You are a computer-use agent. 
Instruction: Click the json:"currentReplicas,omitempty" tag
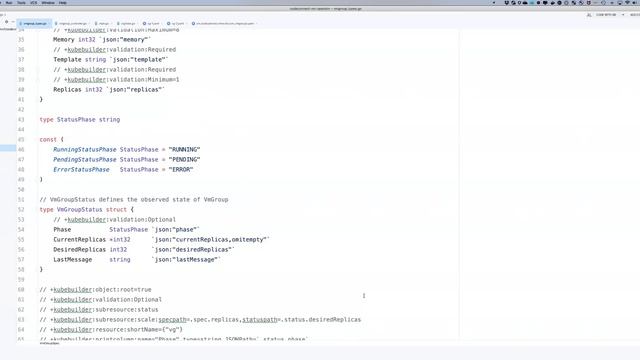[211, 240]
